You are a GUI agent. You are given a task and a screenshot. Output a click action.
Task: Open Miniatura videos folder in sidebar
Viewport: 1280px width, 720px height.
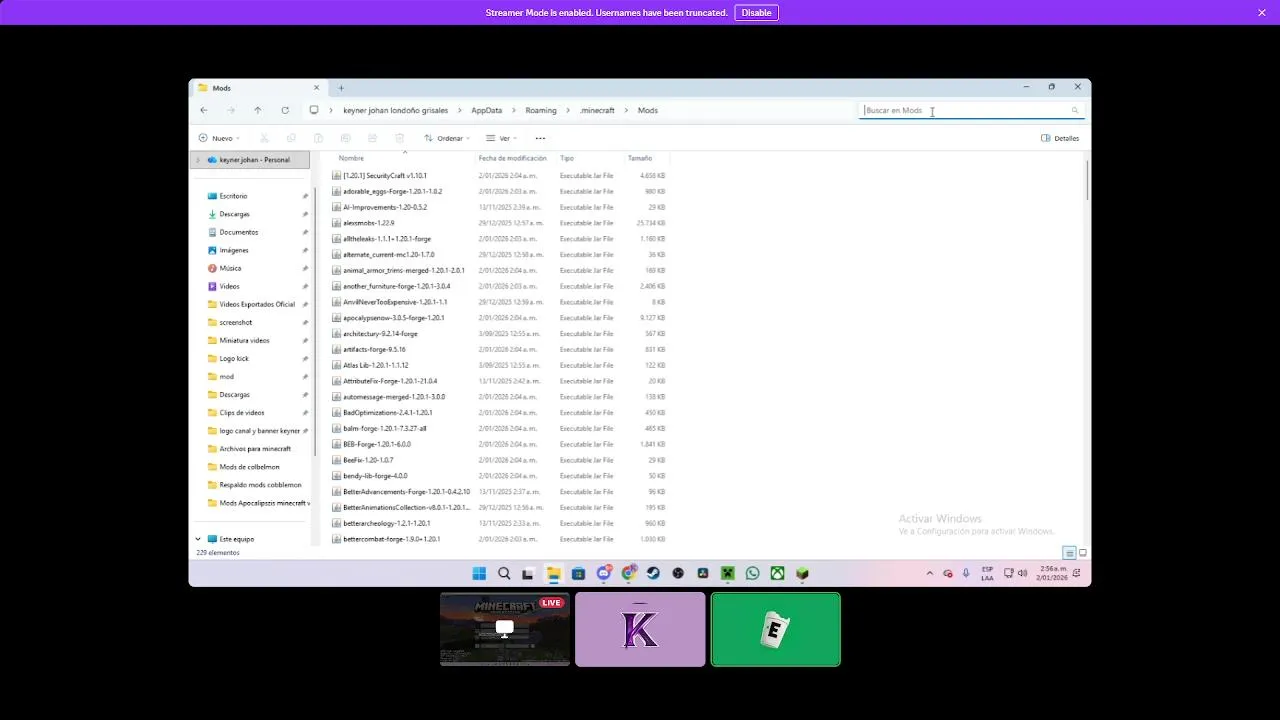click(244, 340)
